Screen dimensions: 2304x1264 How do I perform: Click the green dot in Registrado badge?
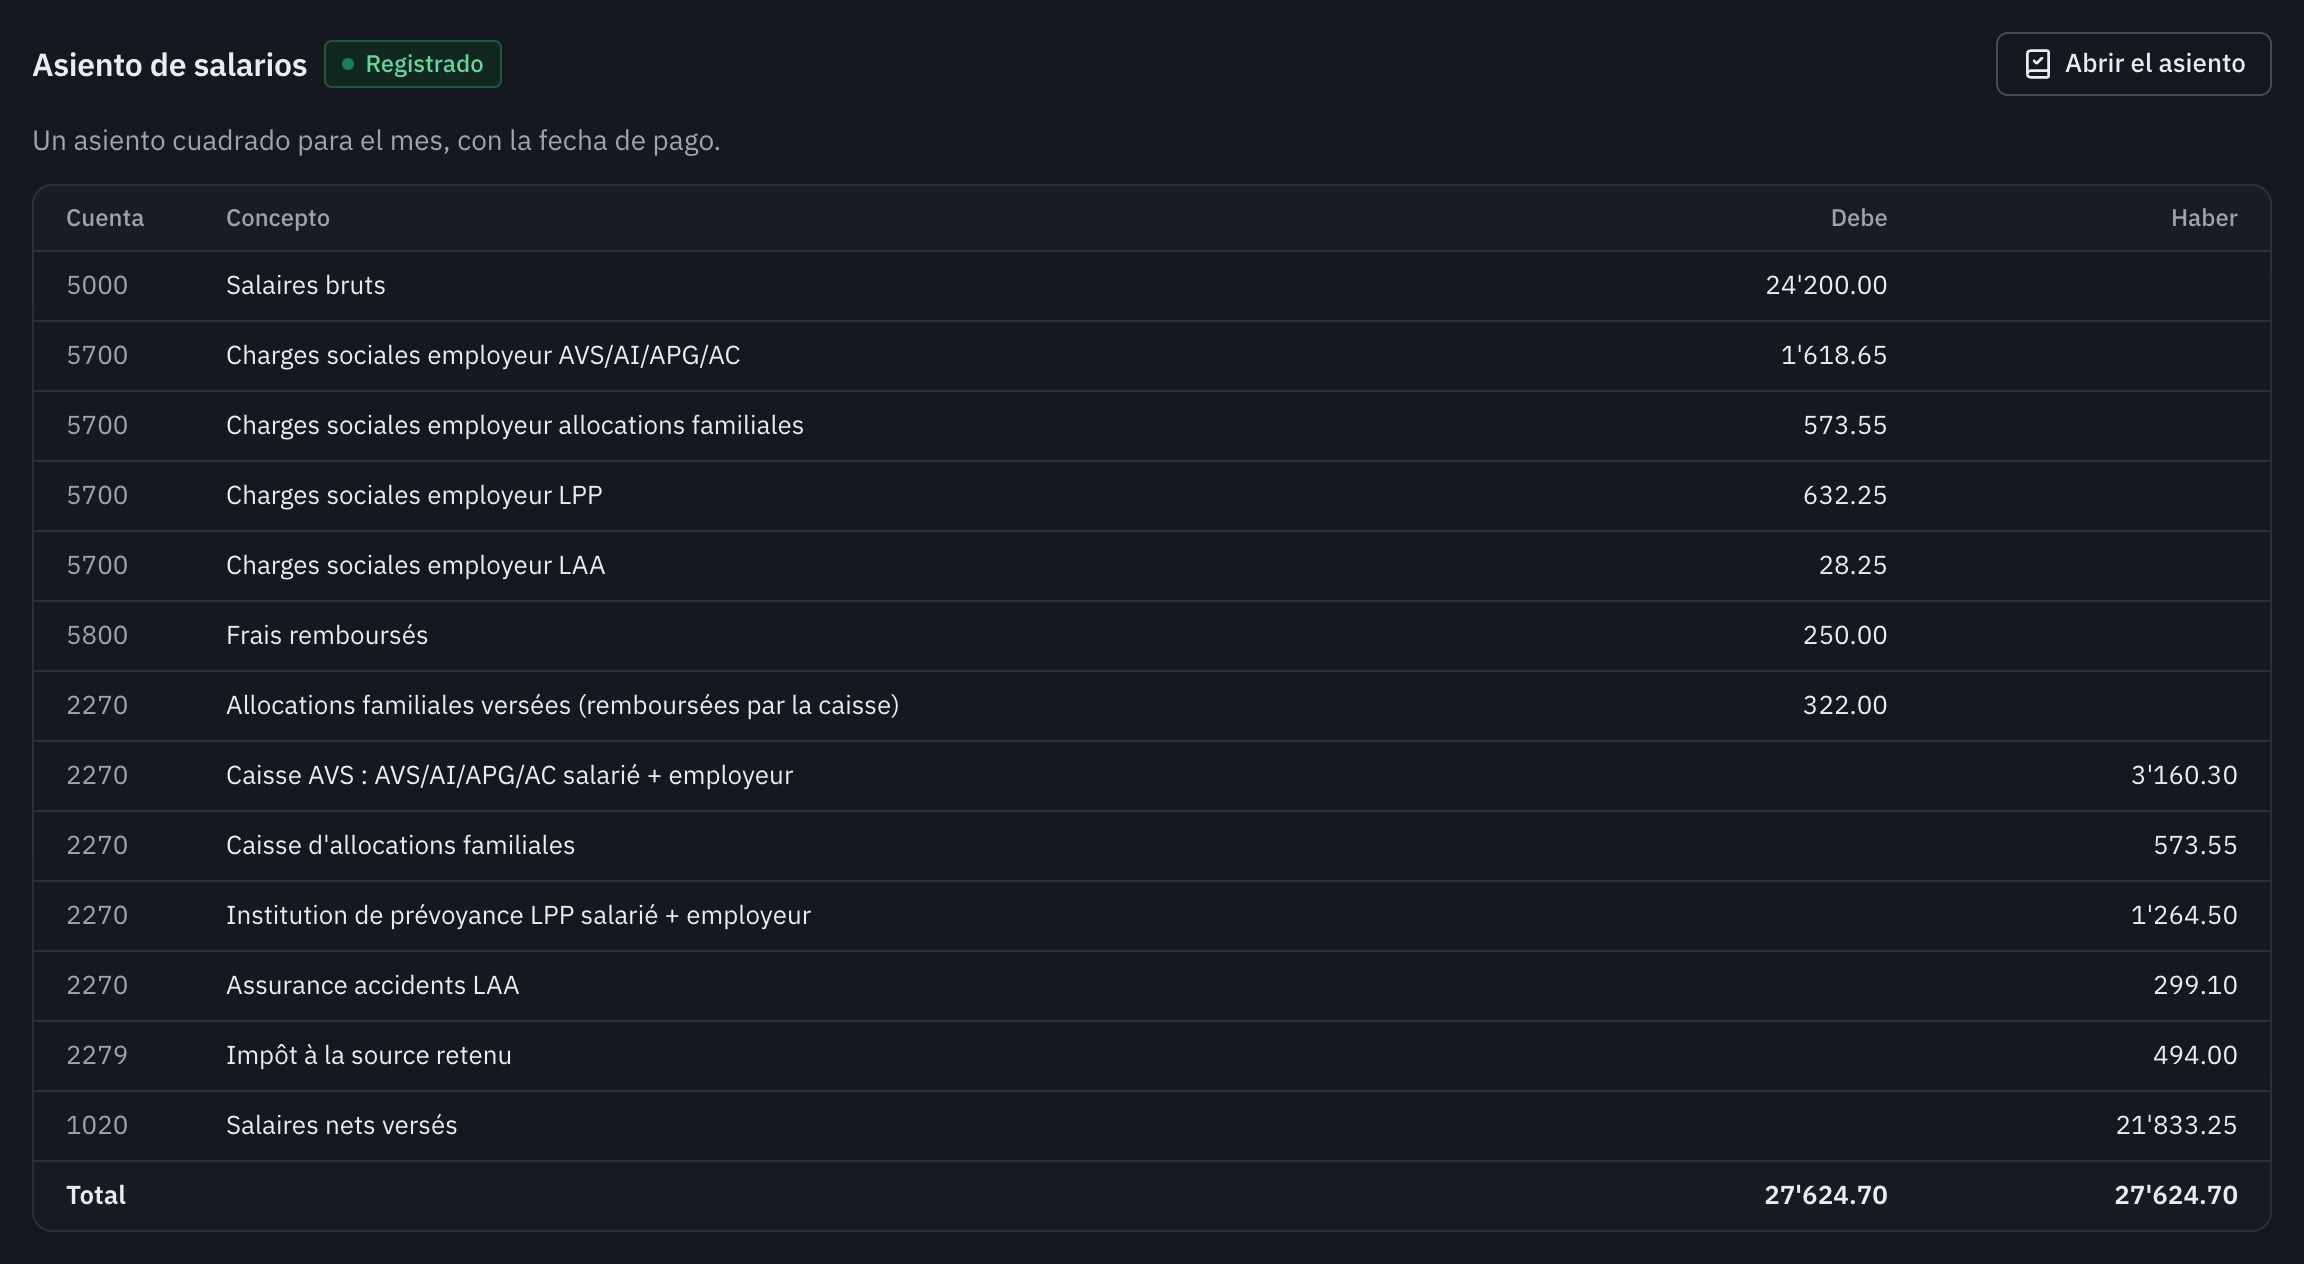348,64
